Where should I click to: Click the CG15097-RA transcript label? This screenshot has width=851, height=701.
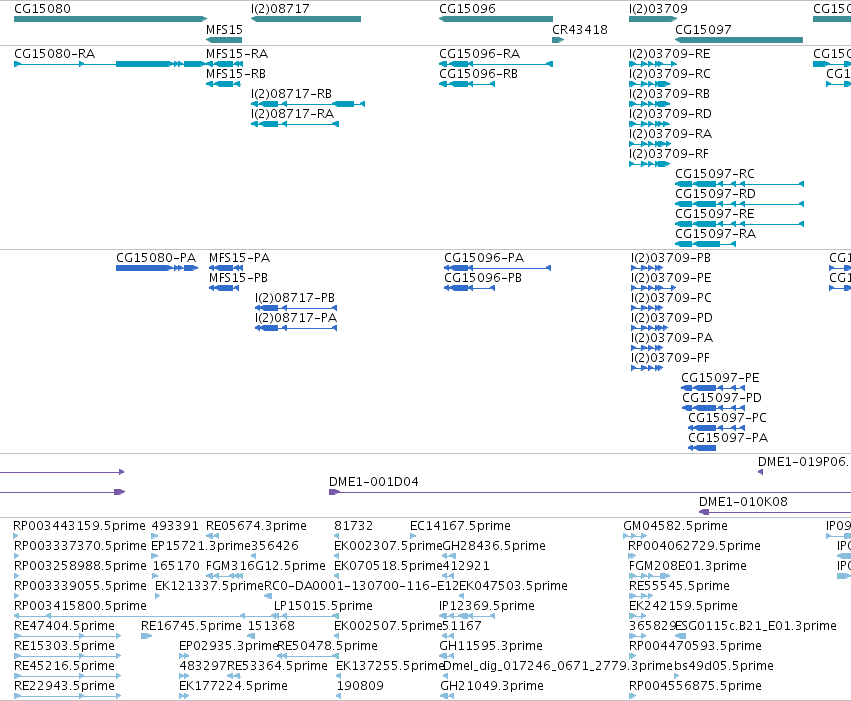click(x=716, y=234)
